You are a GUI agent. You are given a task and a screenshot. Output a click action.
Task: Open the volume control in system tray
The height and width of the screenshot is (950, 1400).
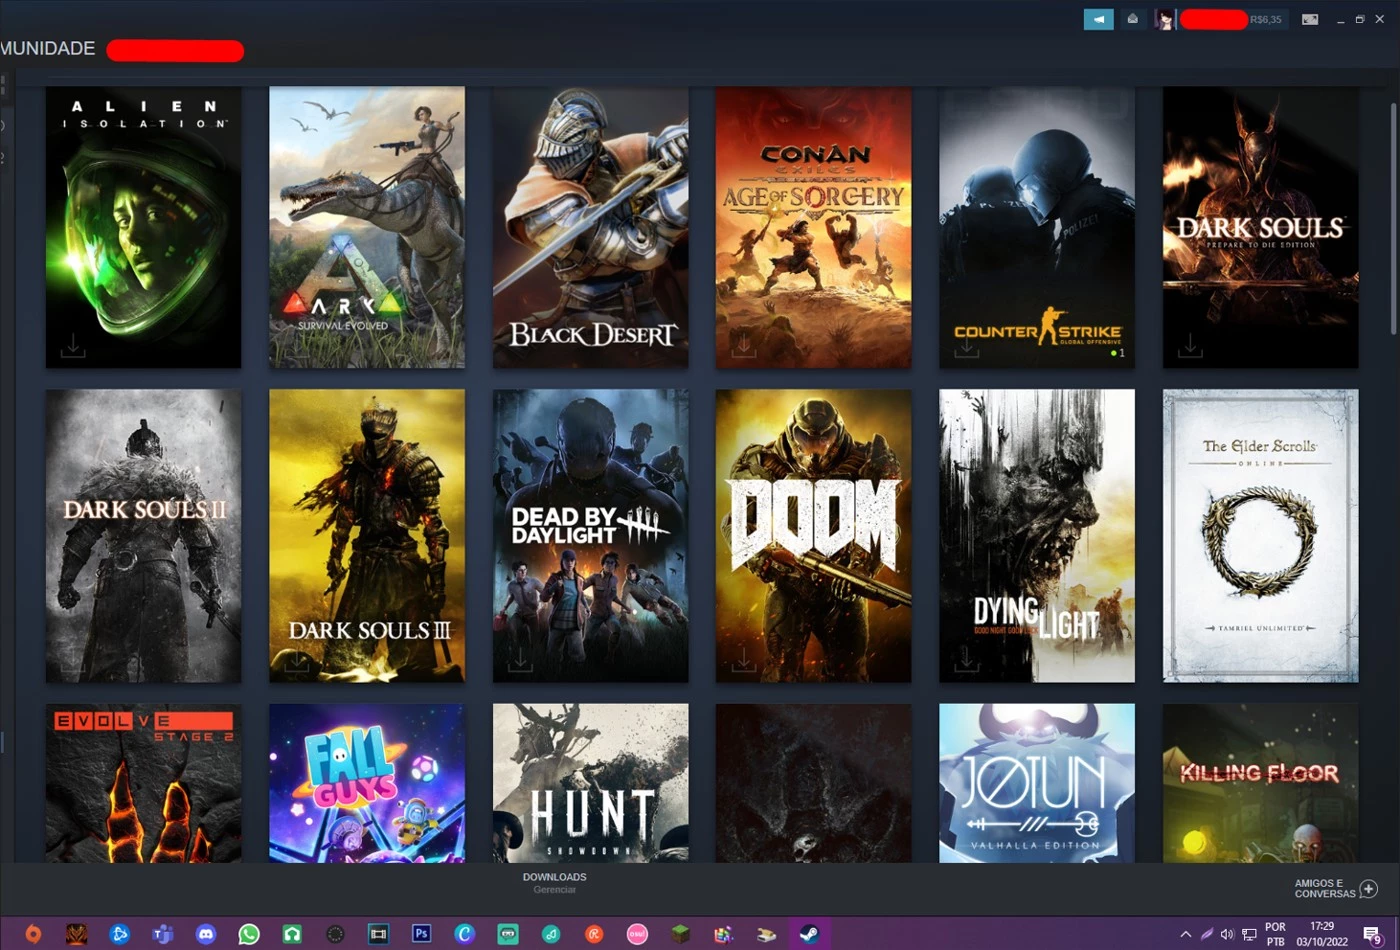coord(1227,934)
